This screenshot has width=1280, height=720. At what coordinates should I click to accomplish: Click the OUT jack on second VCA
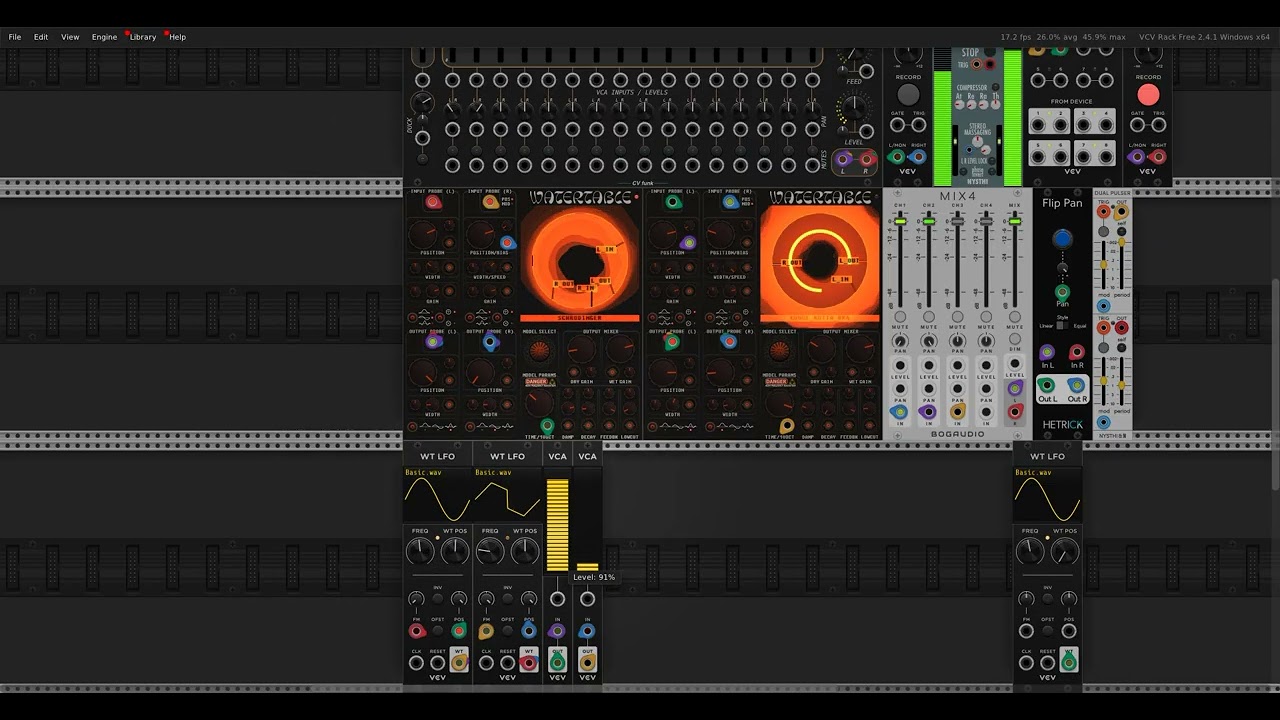click(x=587, y=662)
